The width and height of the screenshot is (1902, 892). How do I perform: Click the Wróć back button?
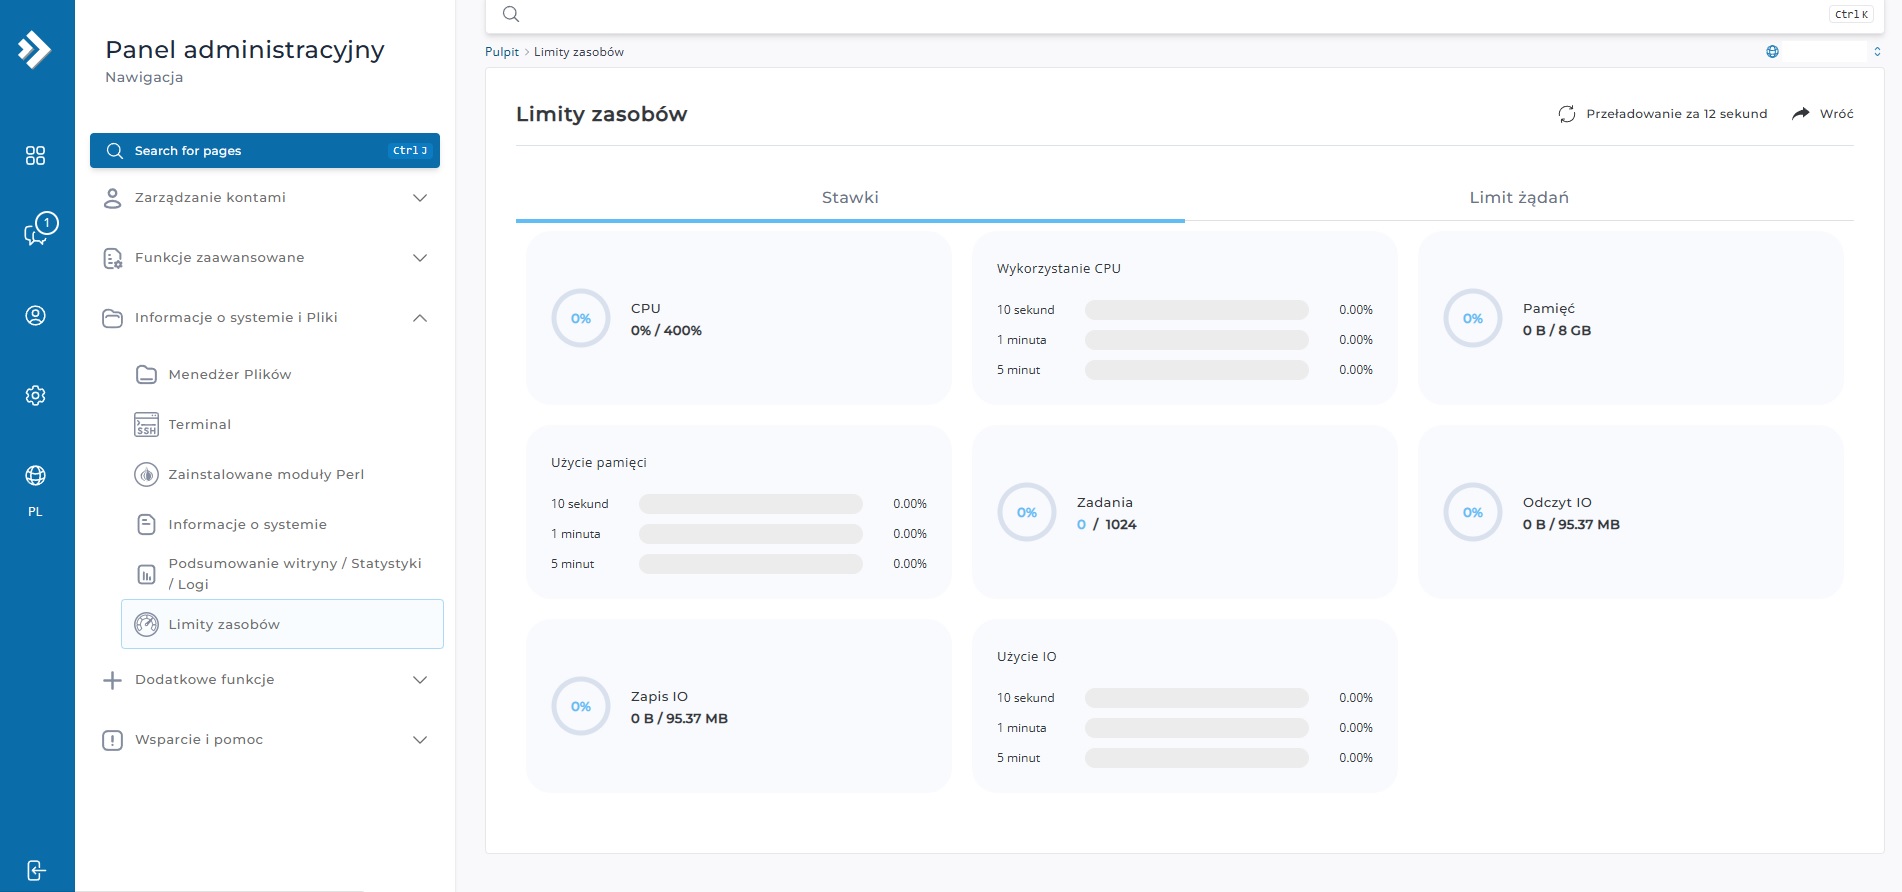tap(1823, 114)
